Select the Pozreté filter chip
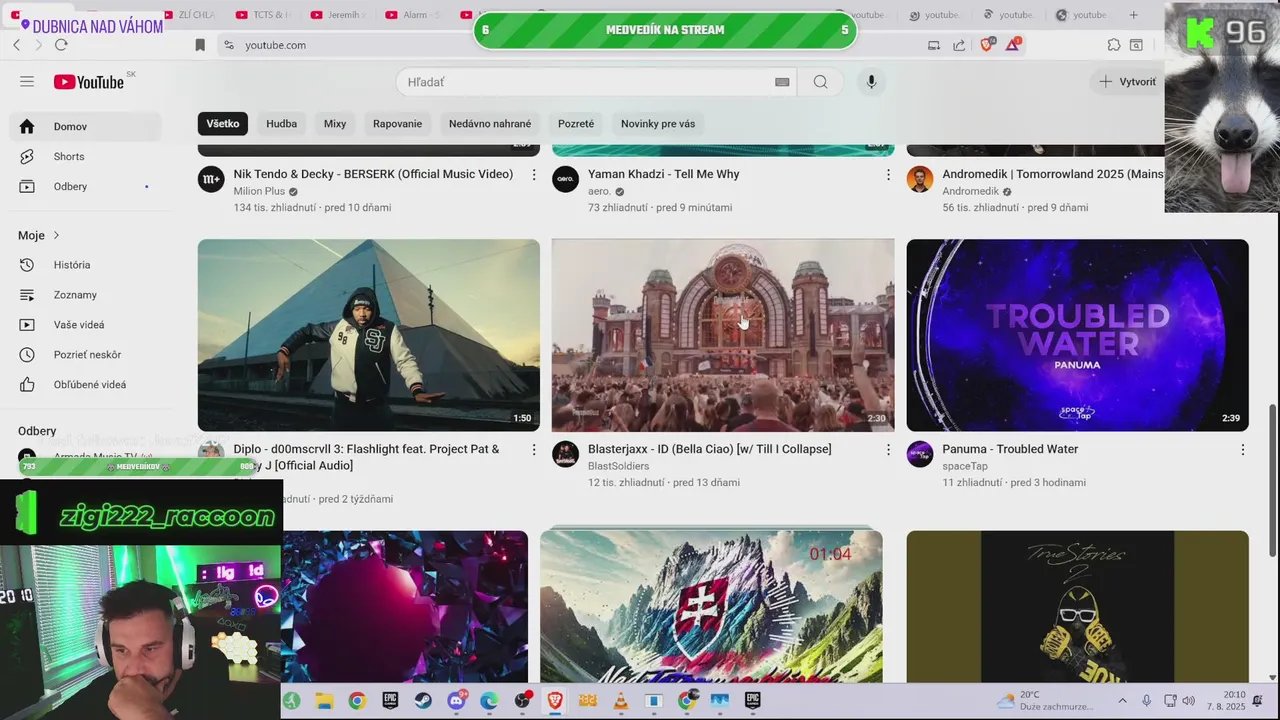This screenshot has height=720, width=1280. click(x=576, y=124)
